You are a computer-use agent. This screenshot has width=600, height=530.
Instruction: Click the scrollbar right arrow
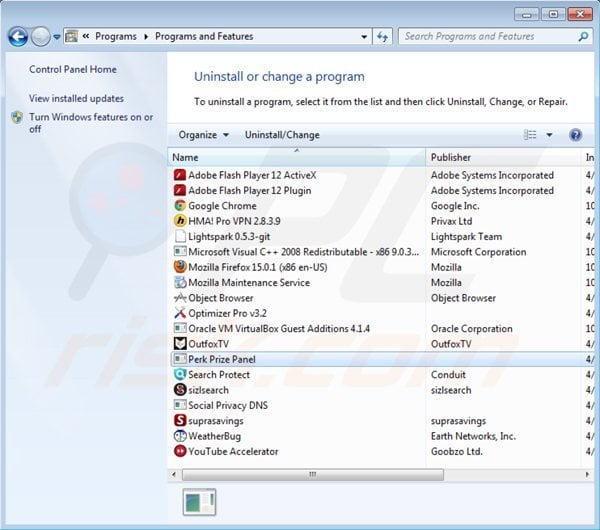pyautogui.click(x=587, y=475)
